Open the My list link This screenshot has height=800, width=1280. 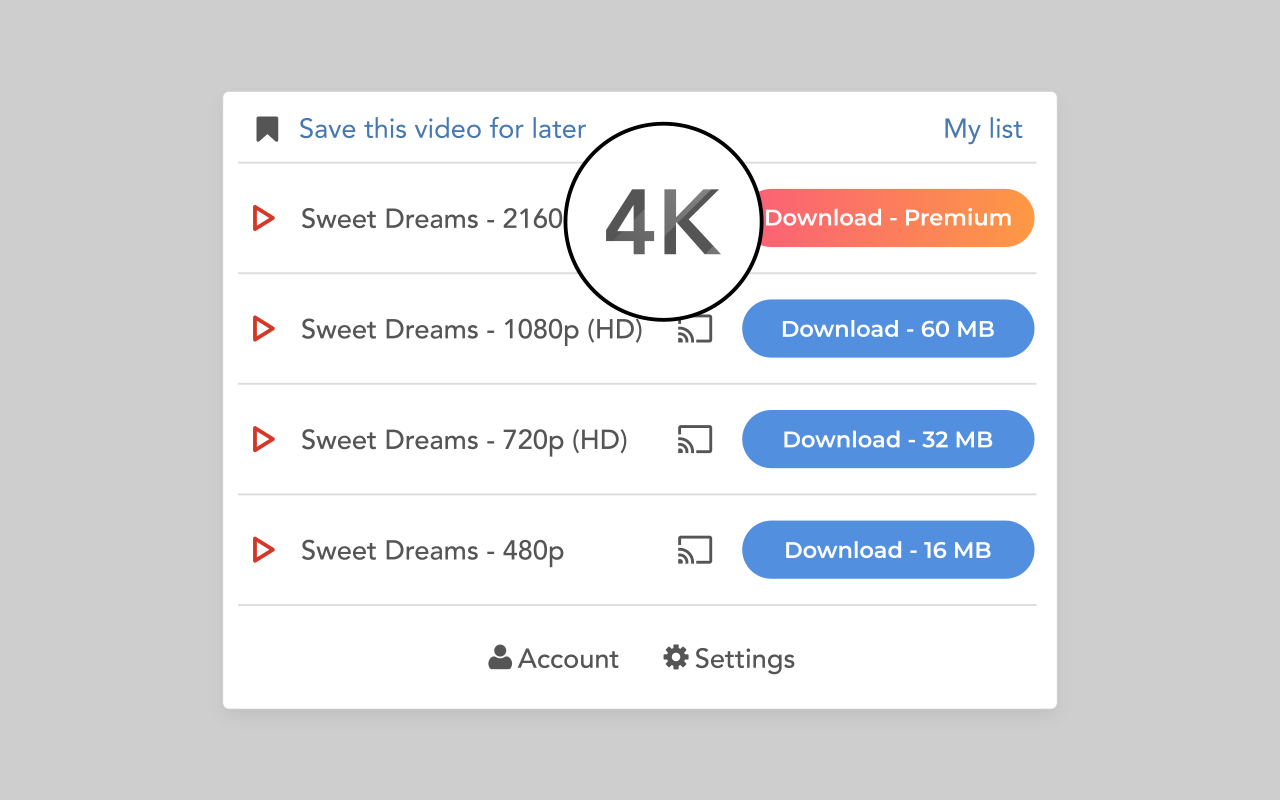tap(983, 129)
